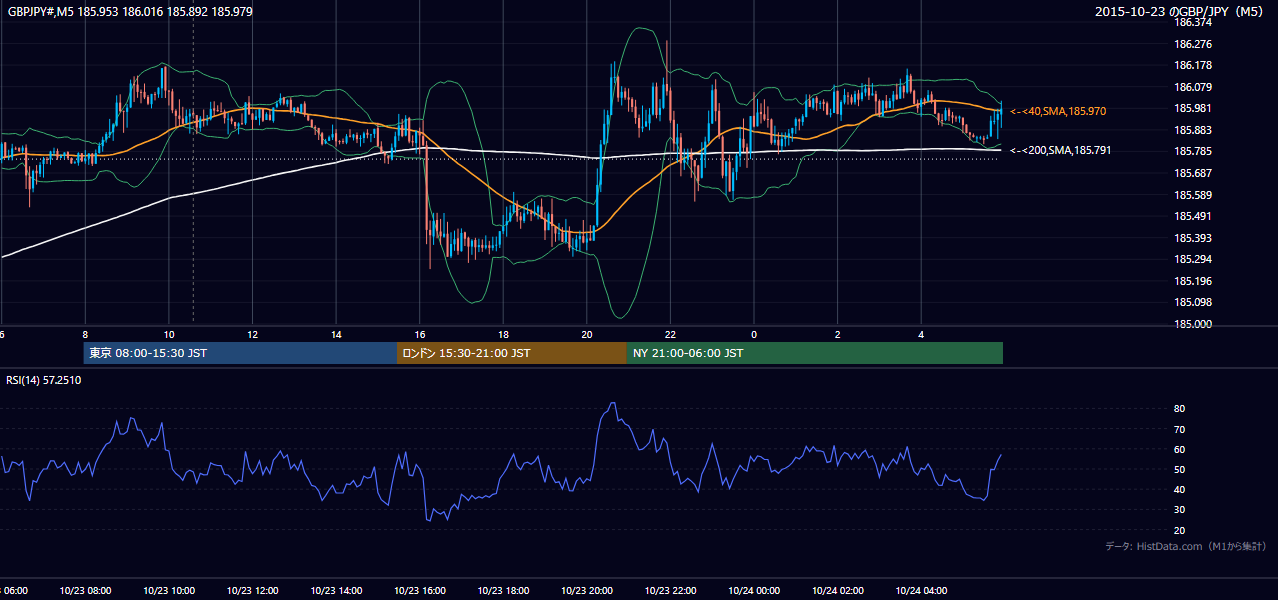The height and width of the screenshot is (600, 1278).
Task: Click the 185.687 price axis label
Action: coord(1193,173)
